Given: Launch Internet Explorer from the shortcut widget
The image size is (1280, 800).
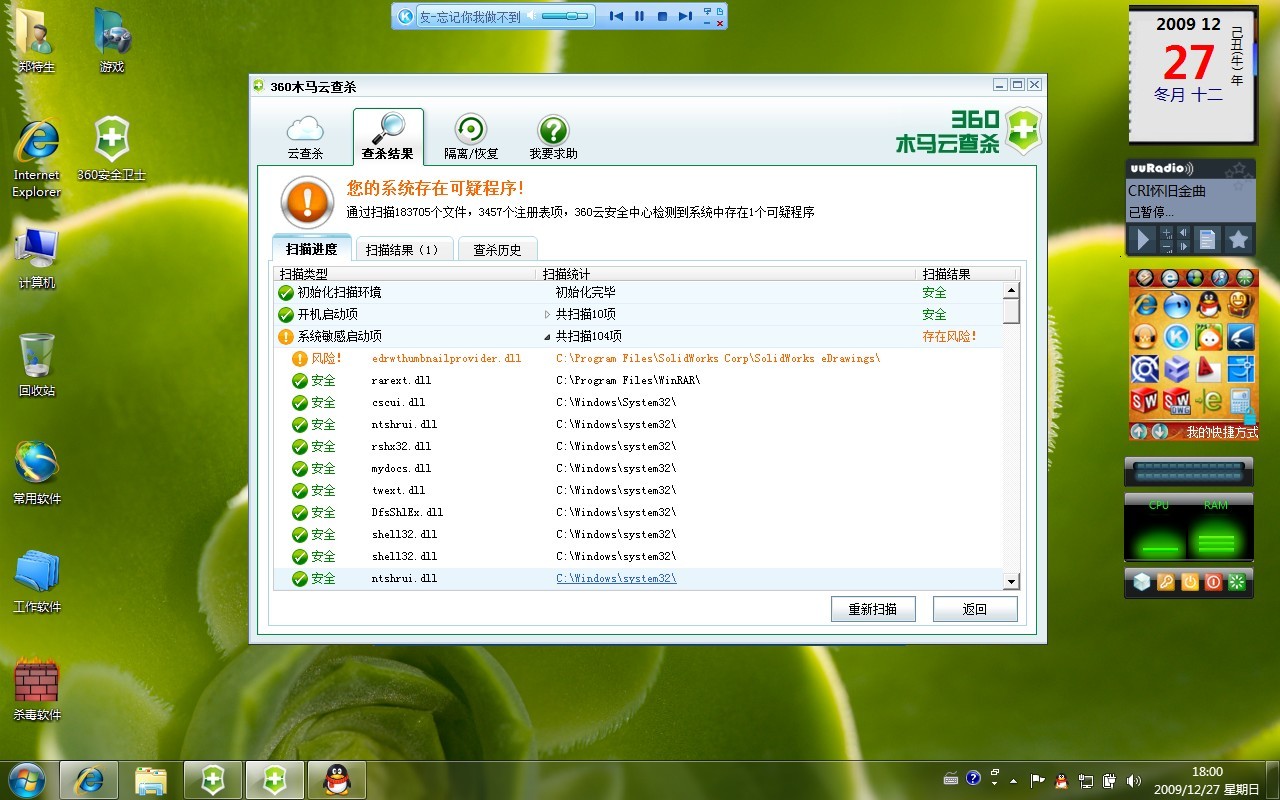Looking at the screenshot, I should pyautogui.click(x=1144, y=304).
